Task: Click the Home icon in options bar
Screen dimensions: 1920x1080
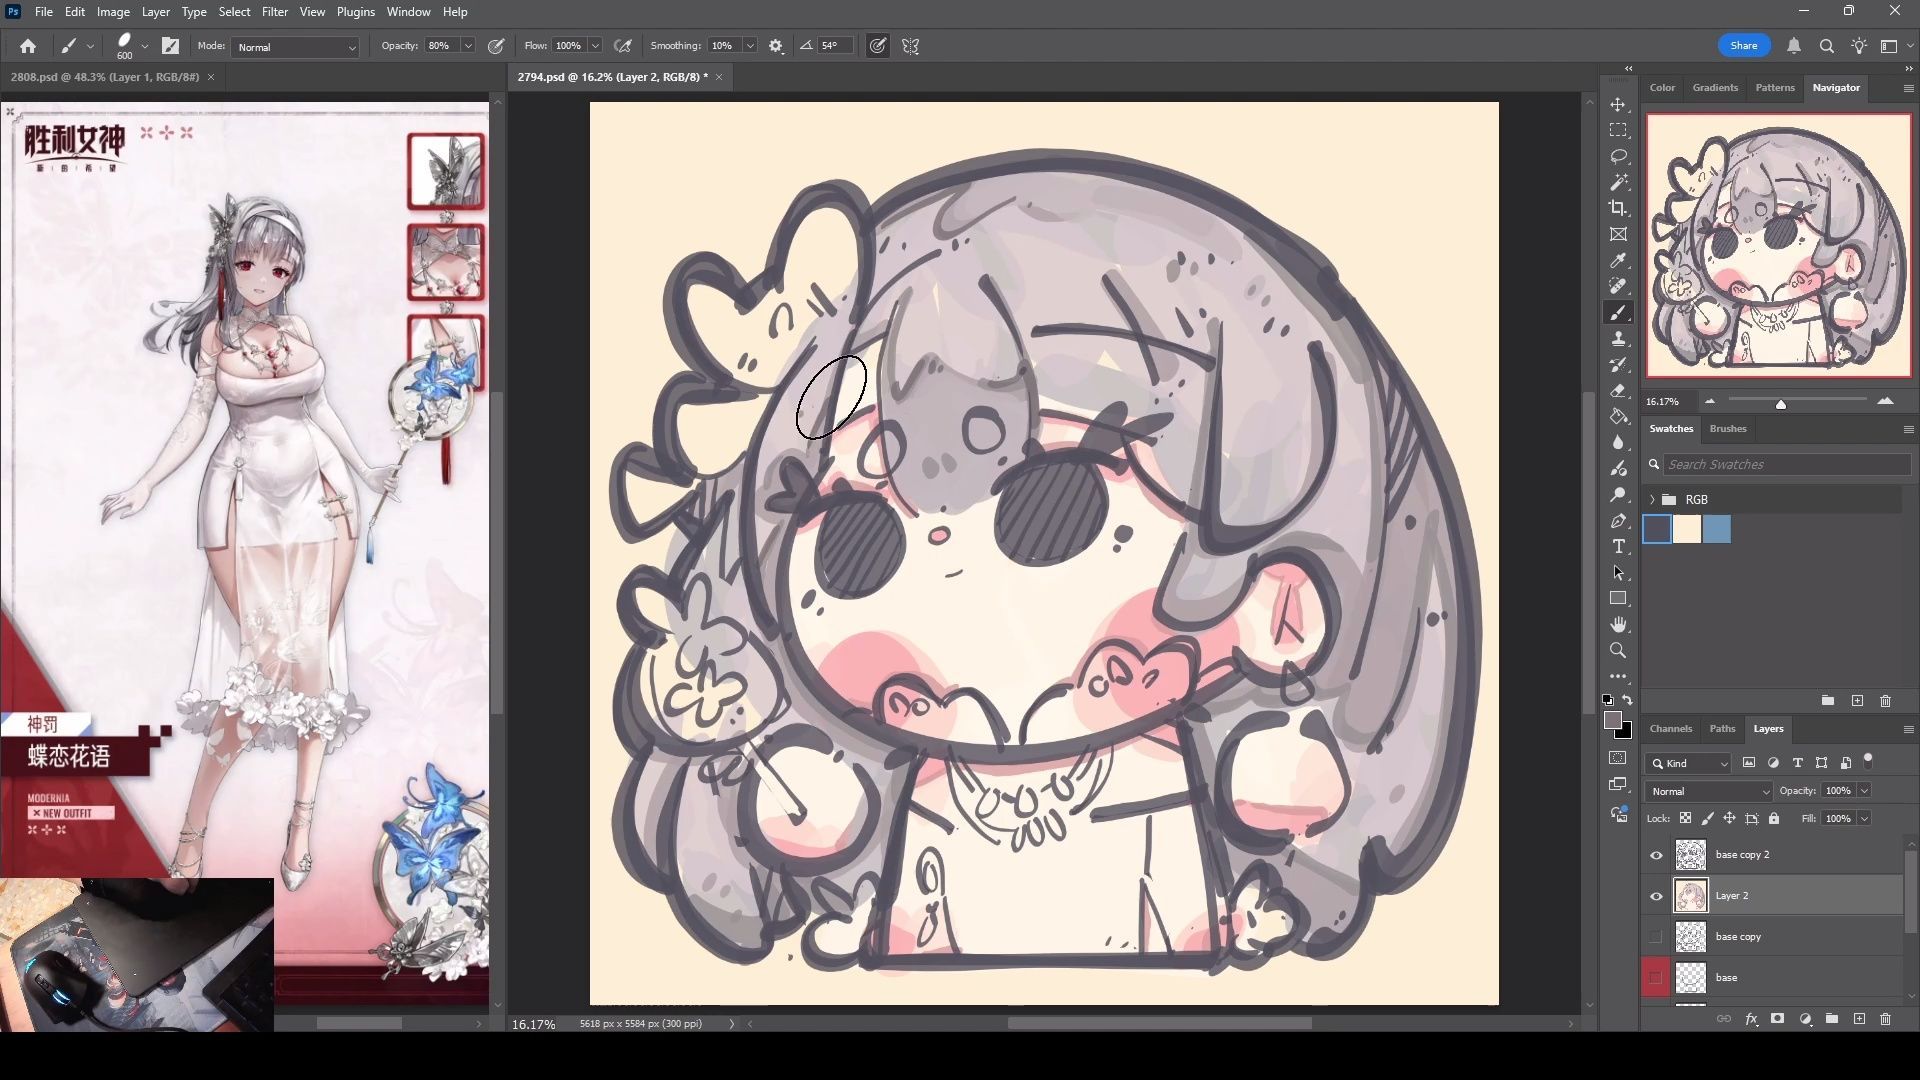Action: coord(28,46)
